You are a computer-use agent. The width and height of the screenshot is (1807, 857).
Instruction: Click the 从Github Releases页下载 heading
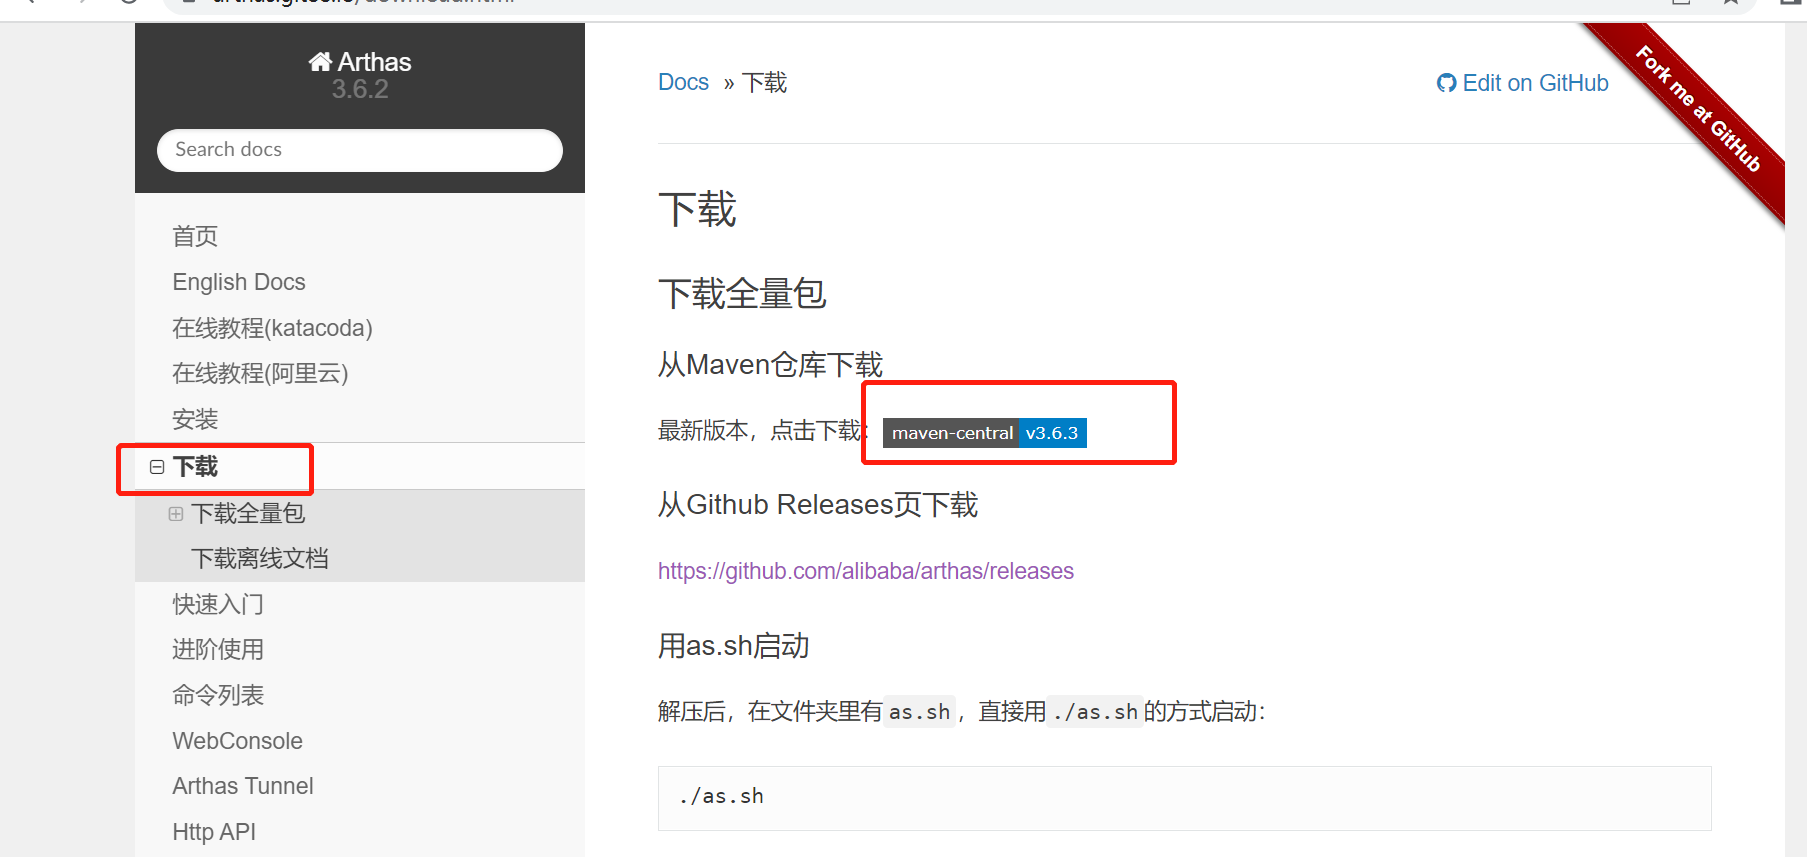click(x=818, y=505)
